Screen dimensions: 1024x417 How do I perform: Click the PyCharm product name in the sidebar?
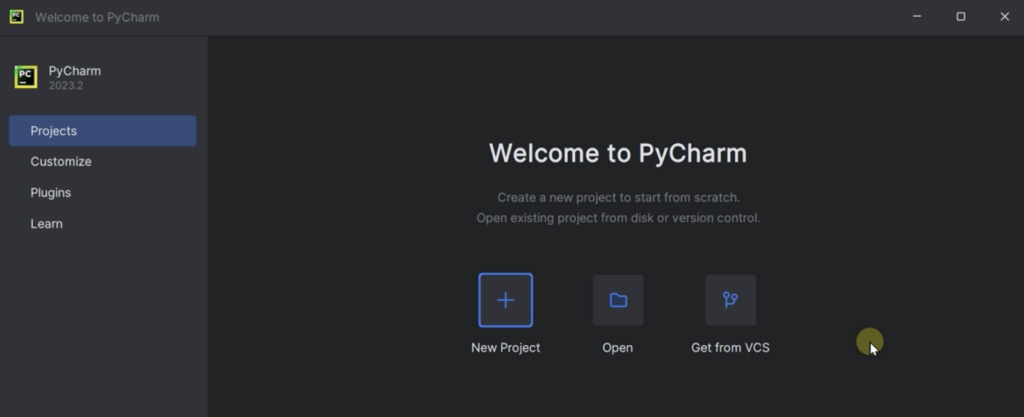(75, 71)
